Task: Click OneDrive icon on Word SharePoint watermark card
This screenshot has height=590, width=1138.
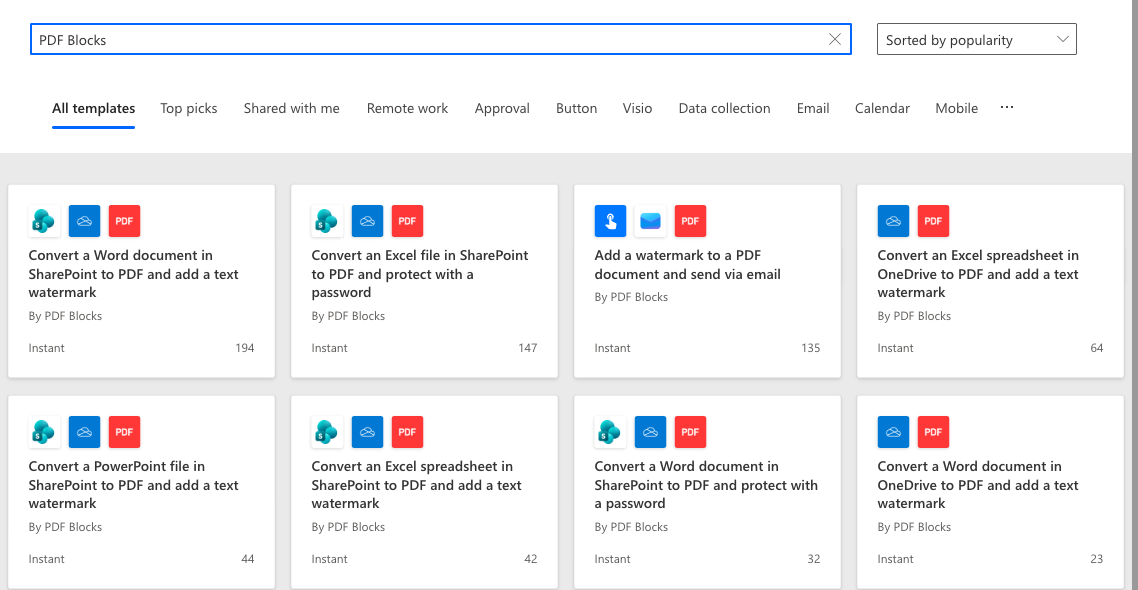Action: (84, 221)
